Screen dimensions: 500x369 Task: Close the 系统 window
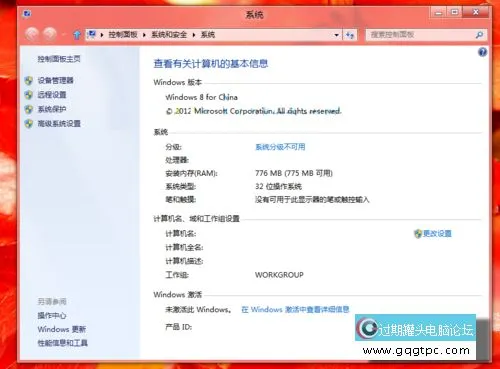point(476,13)
